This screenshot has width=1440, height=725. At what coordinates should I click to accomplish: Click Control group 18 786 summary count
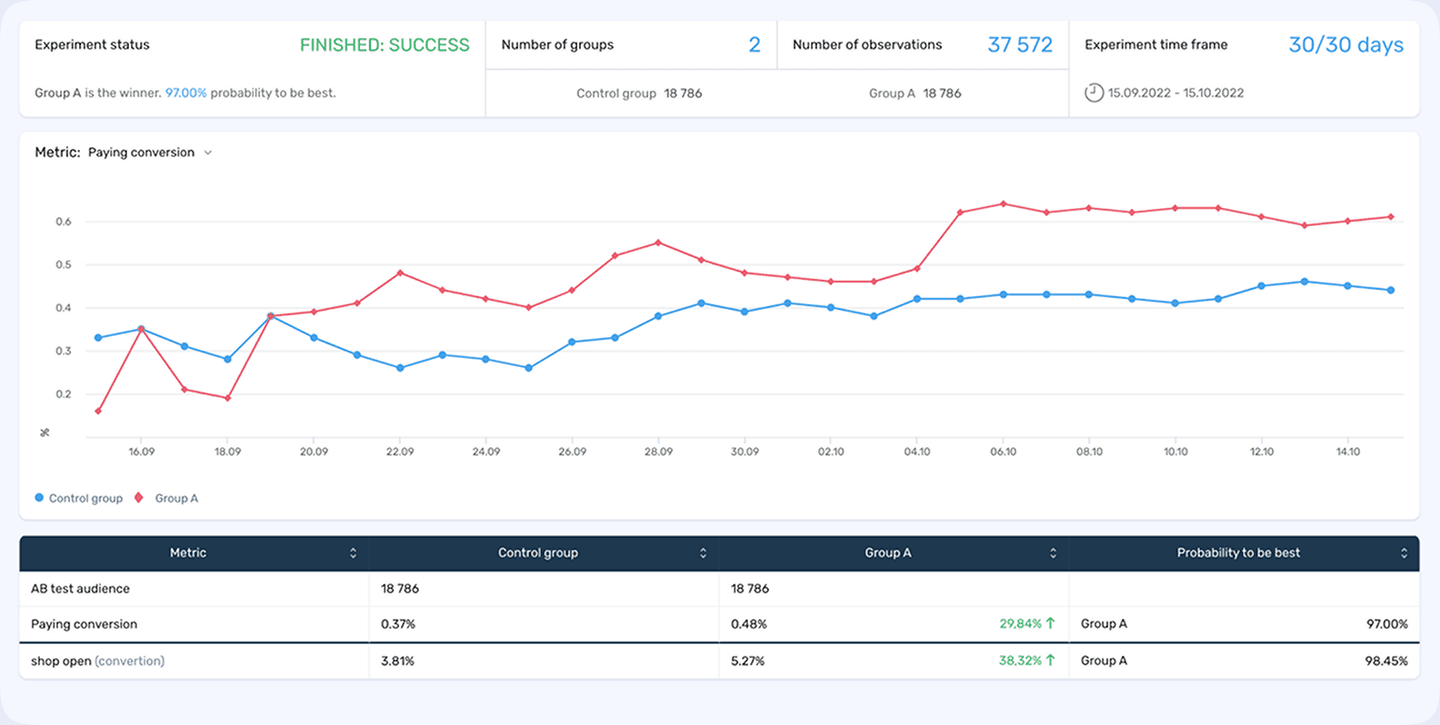click(x=639, y=93)
